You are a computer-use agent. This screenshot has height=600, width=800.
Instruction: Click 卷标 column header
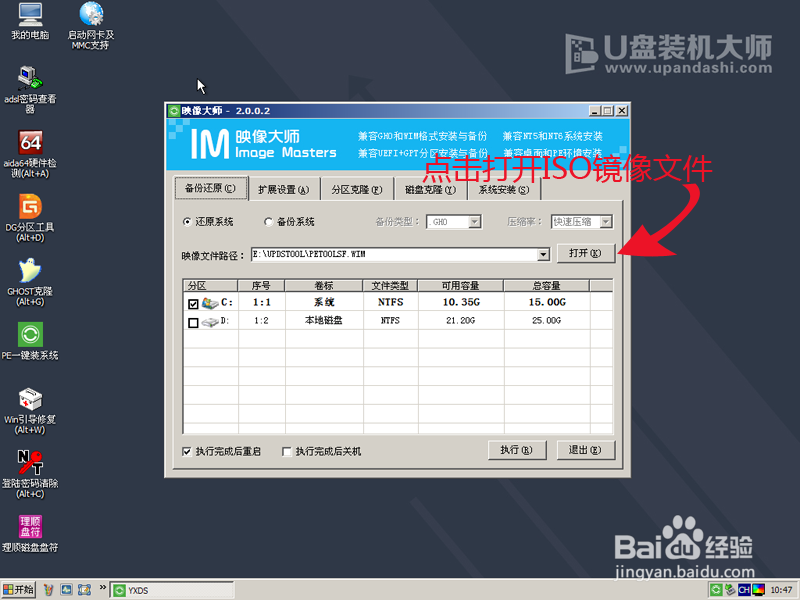click(x=323, y=286)
